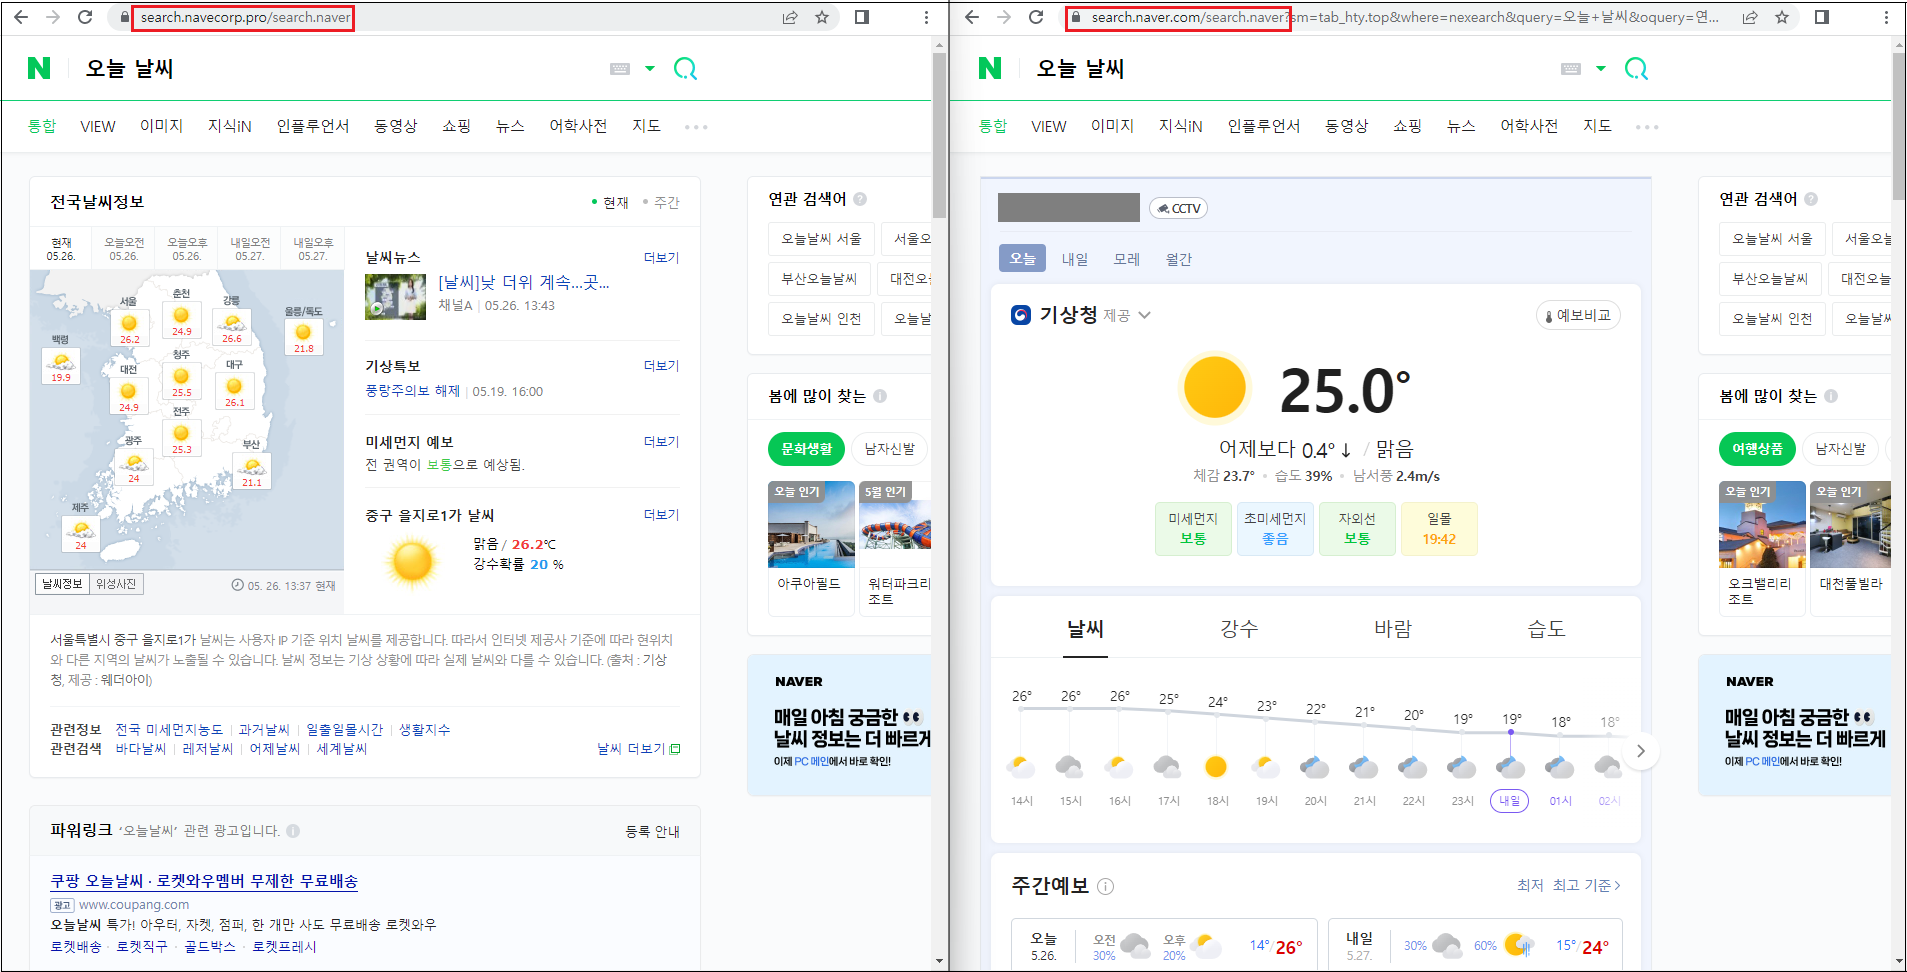This screenshot has height=972, width=1907.
Task: Toggle side panel in left browser window
Action: point(862,17)
